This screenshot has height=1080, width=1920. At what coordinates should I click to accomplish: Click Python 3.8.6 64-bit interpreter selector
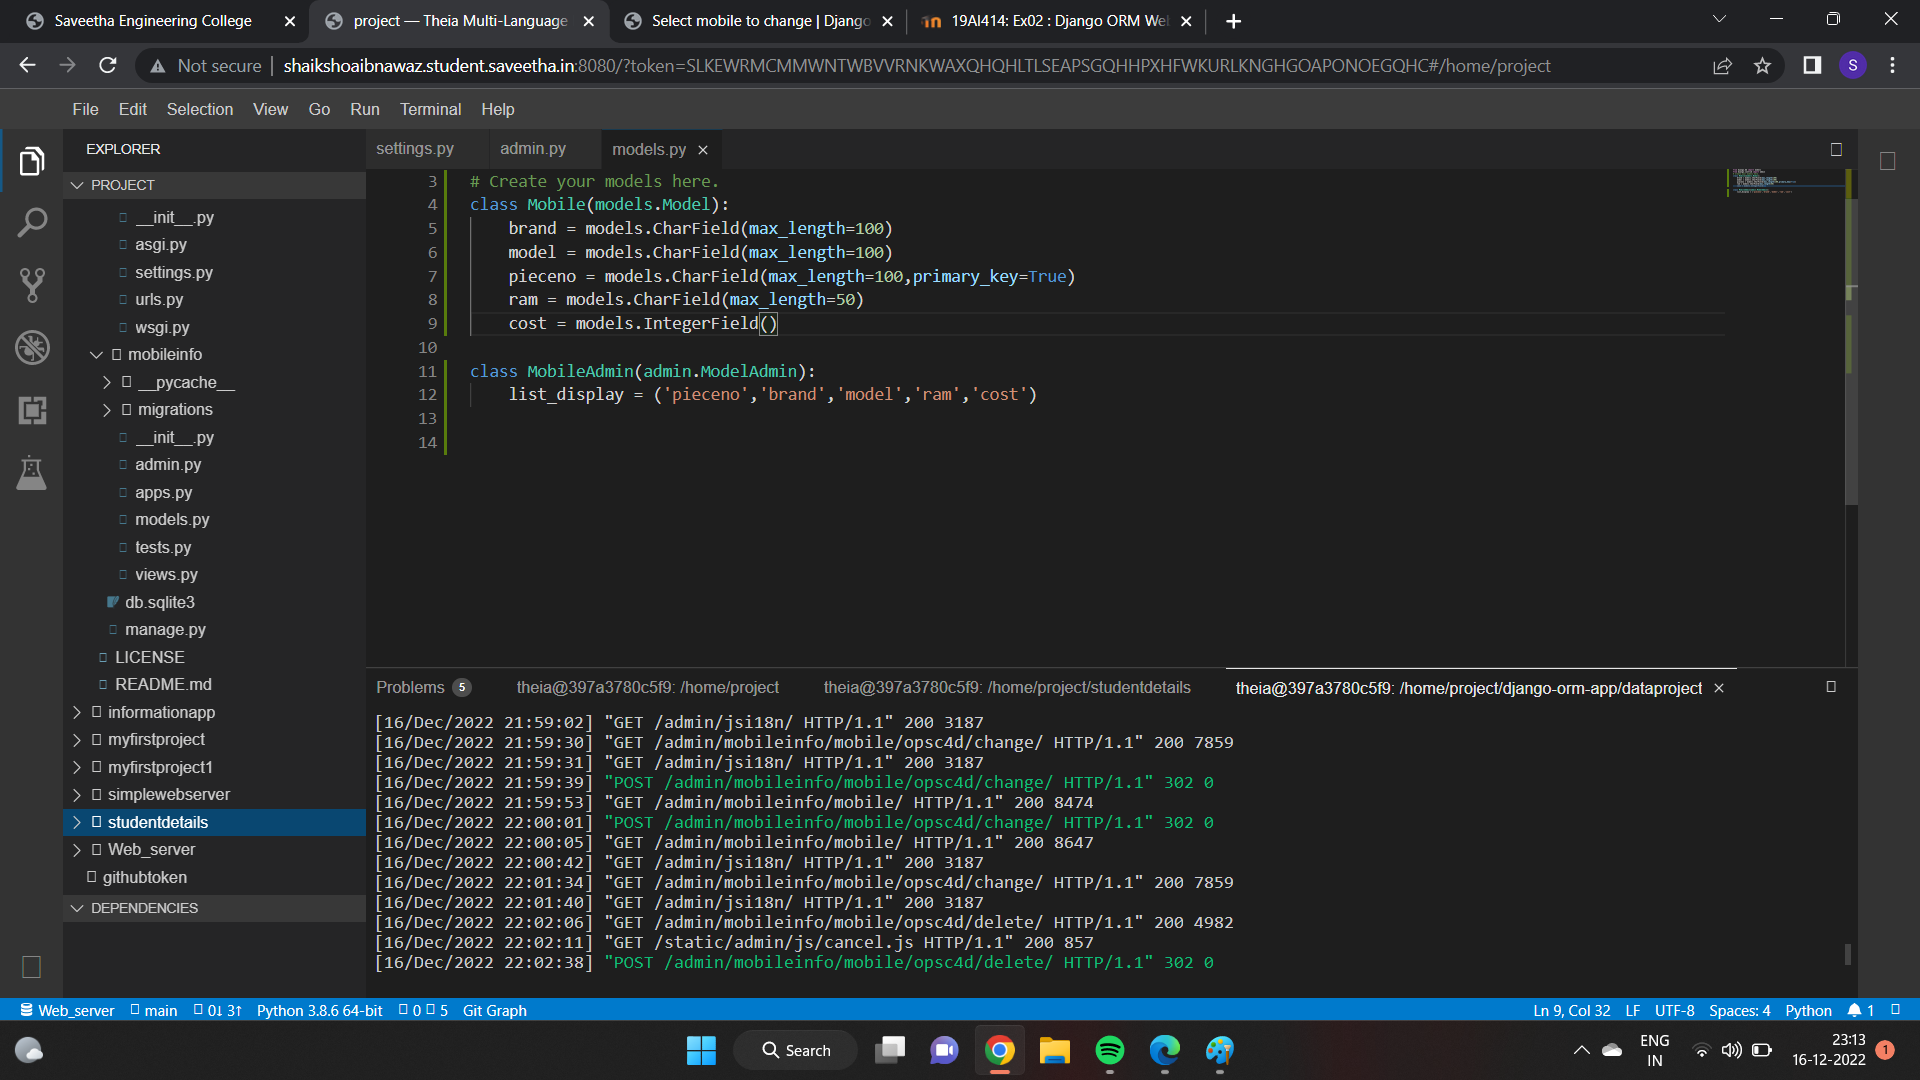click(x=319, y=1010)
